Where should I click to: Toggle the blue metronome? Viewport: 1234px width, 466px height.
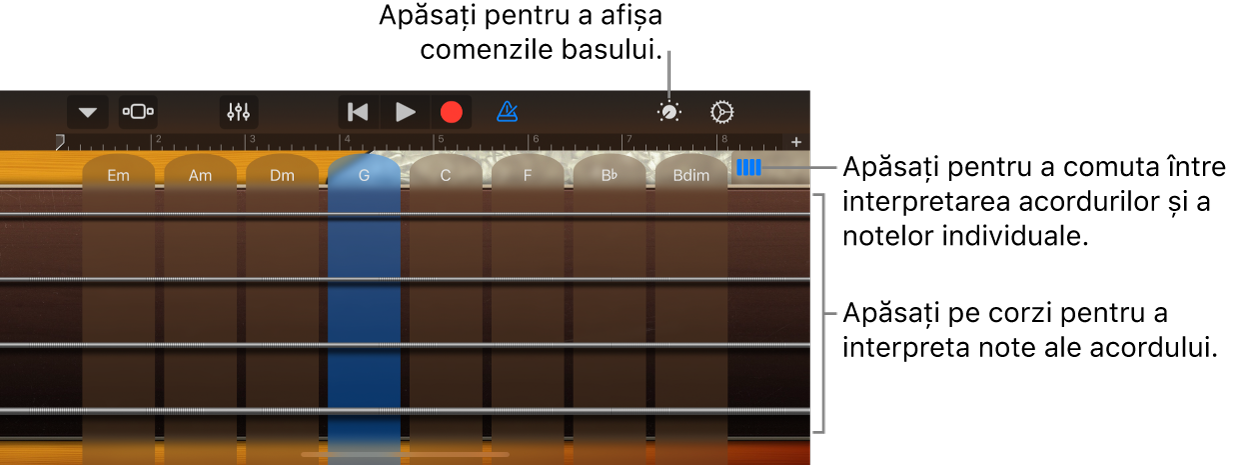coord(507,112)
